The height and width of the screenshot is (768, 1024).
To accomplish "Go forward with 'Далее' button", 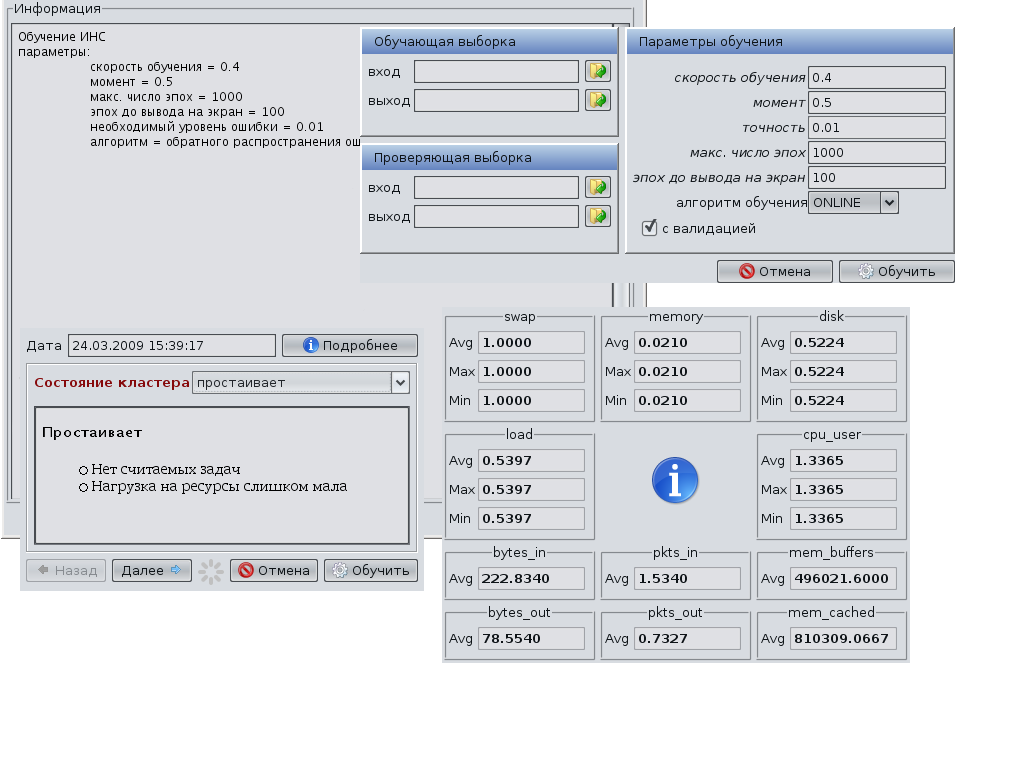I will 152,571.
